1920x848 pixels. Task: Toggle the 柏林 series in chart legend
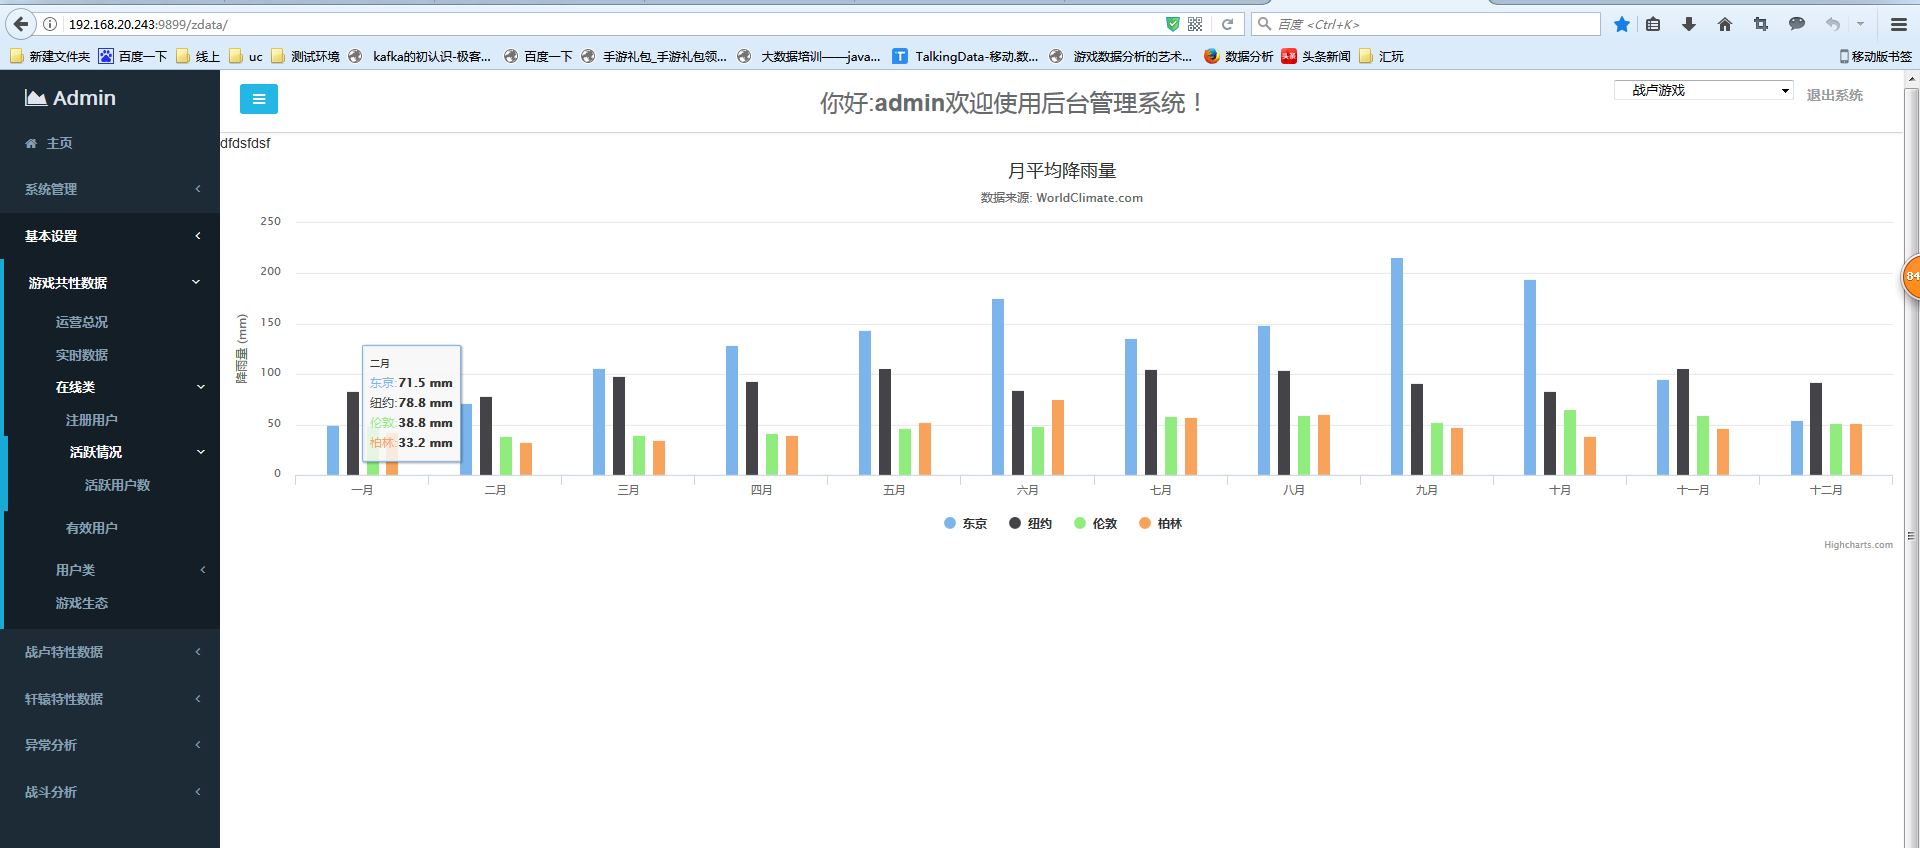click(x=1161, y=524)
